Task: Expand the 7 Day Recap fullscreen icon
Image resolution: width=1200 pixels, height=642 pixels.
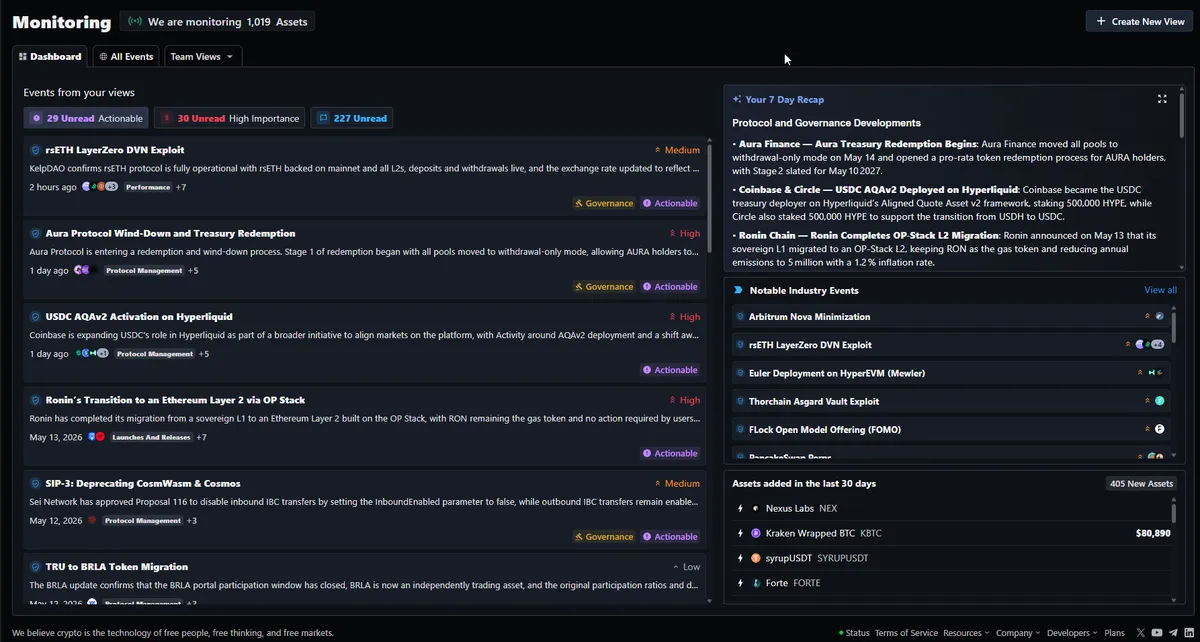Action: pyautogui.click(x=1162, y=99)
